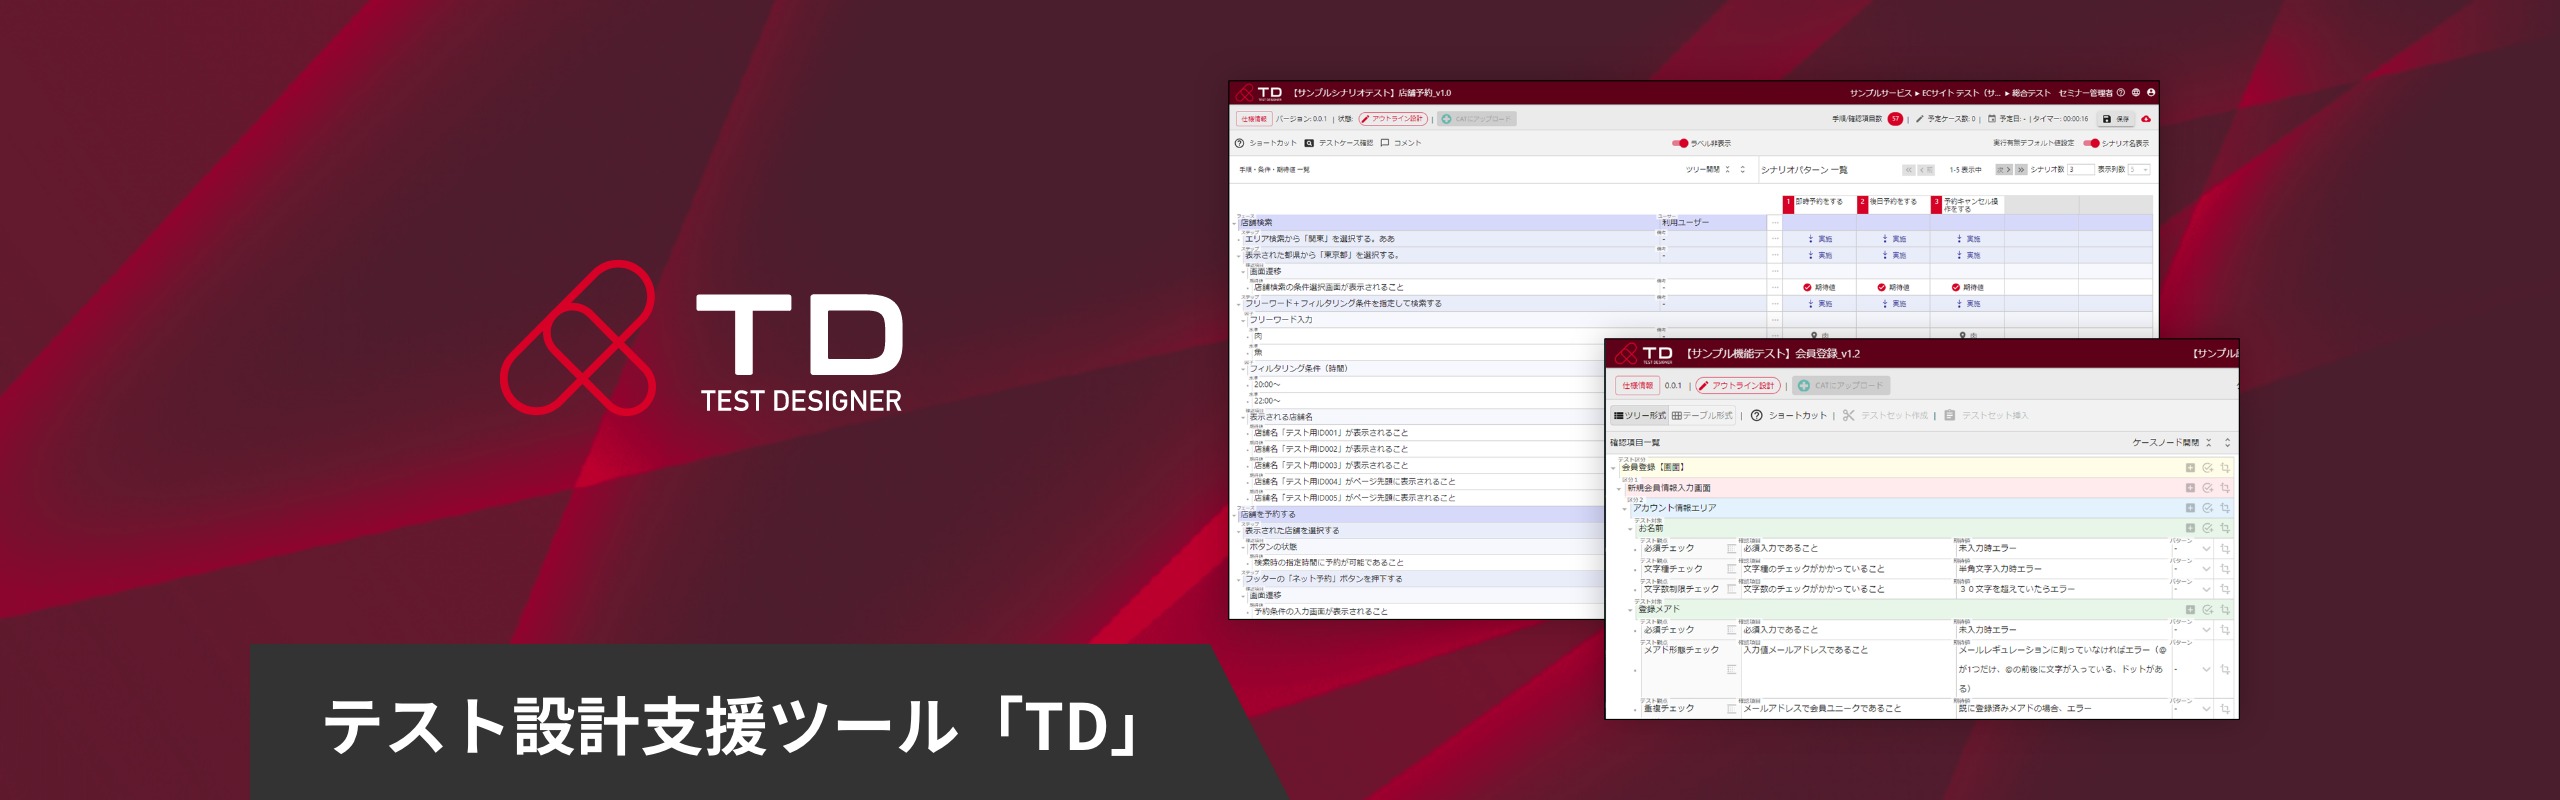Toggle 実施 for 表示された都県 row in scenario 2
The height and width of the screenshot is (800, 2560).
[x=1894, y=255]
